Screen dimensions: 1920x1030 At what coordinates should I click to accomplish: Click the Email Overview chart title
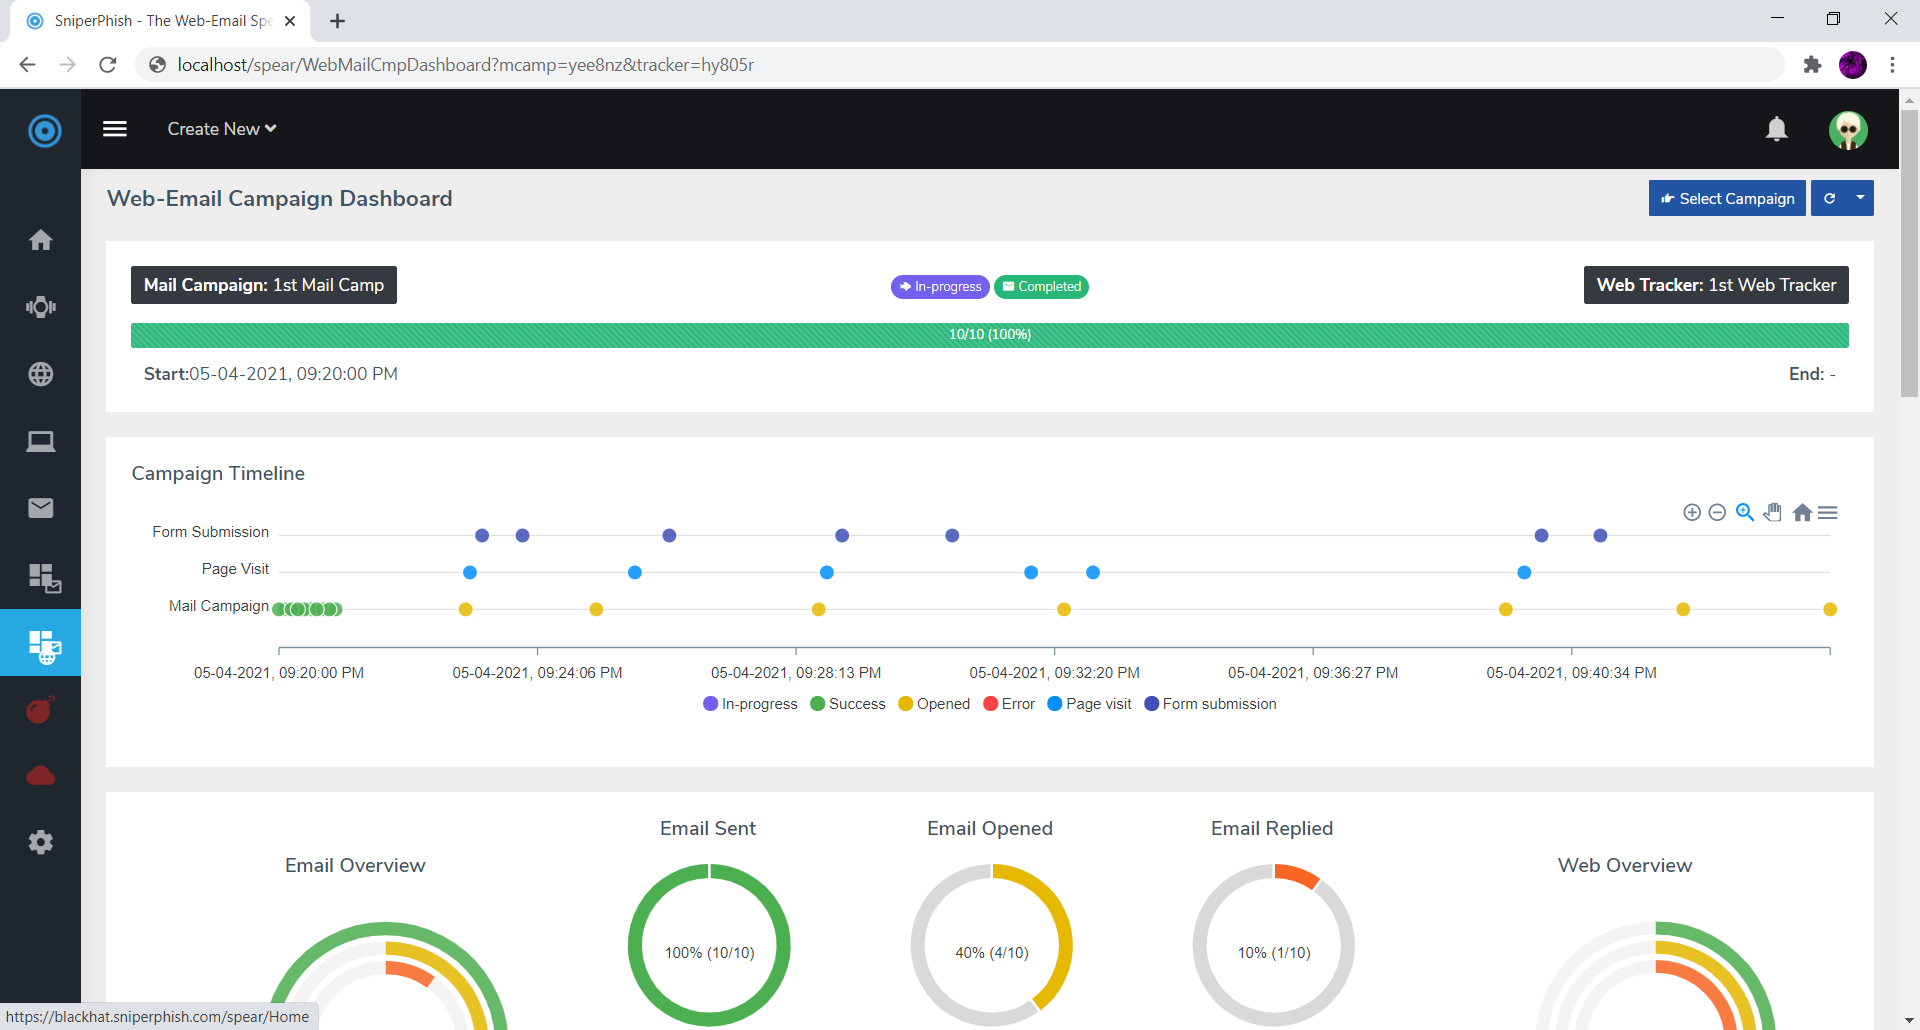pyautogui.click(x=355, y=865)
